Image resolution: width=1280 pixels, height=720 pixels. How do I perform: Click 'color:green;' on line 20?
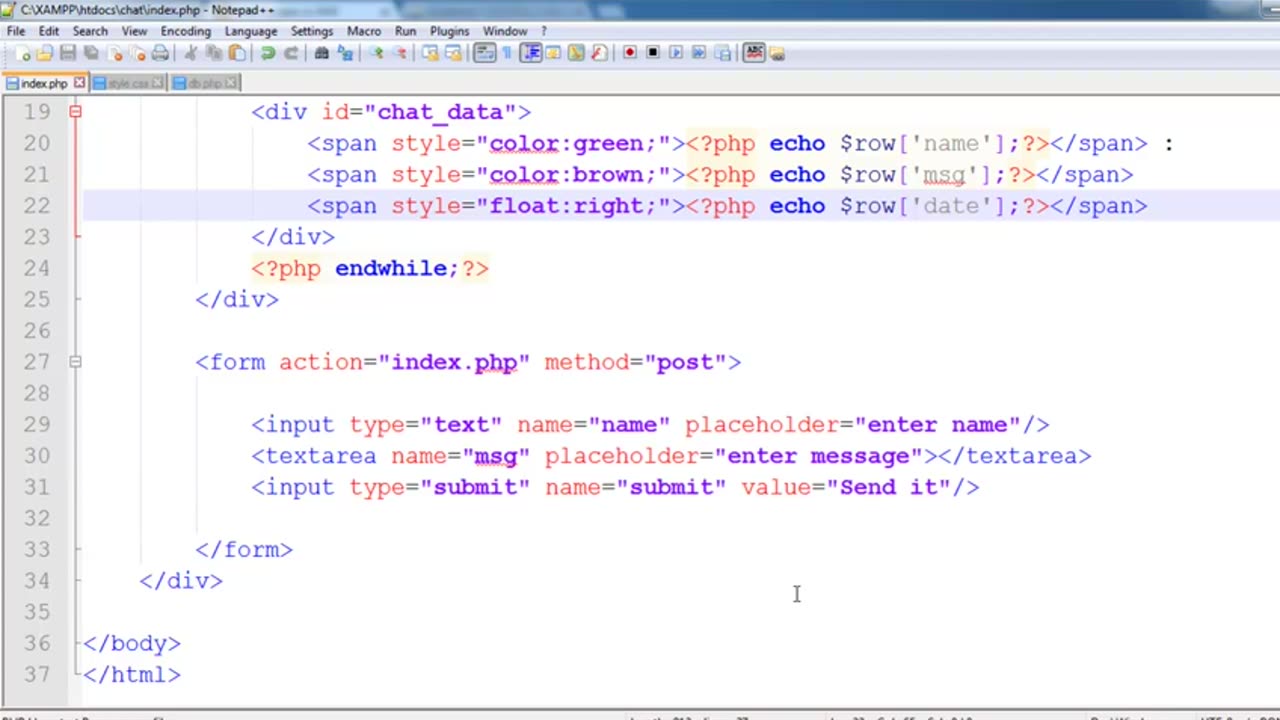[572, 143]
